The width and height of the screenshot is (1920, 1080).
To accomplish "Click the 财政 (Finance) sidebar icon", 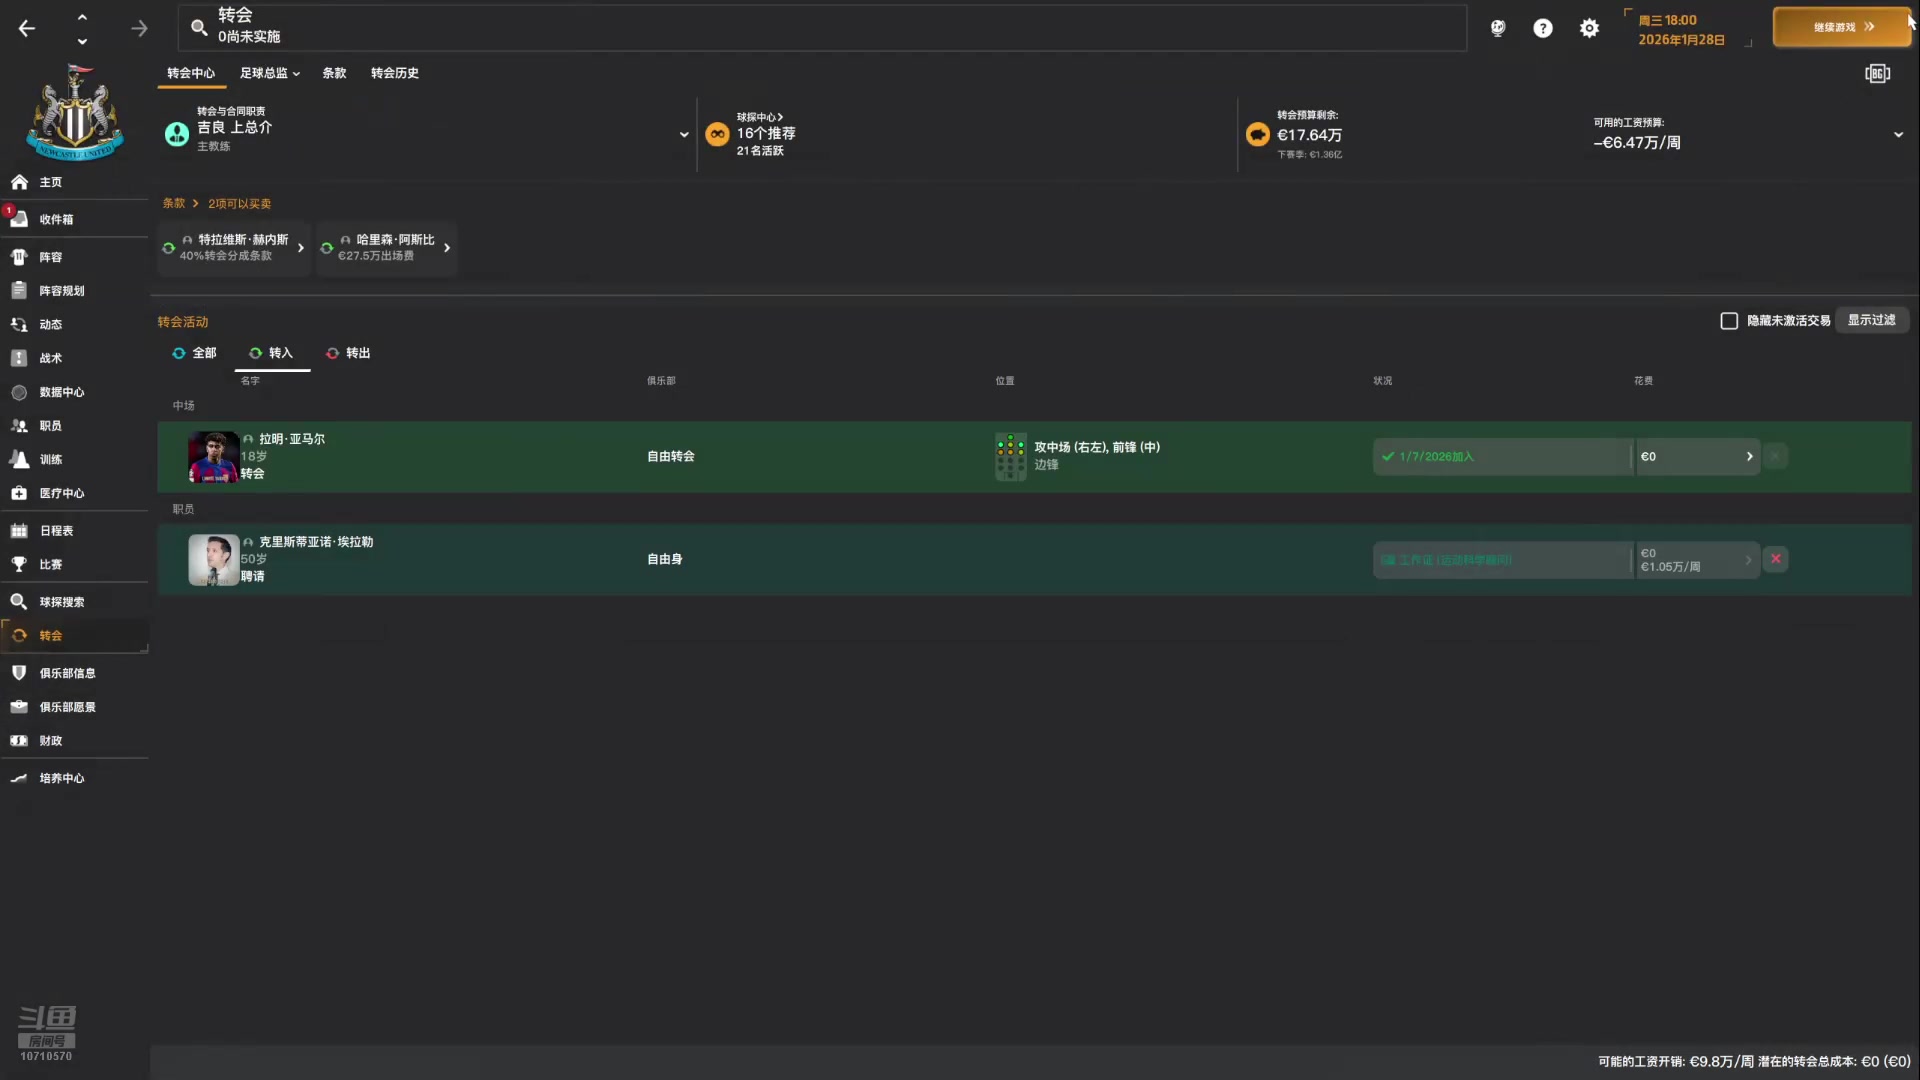I will [x=18, y=740].
